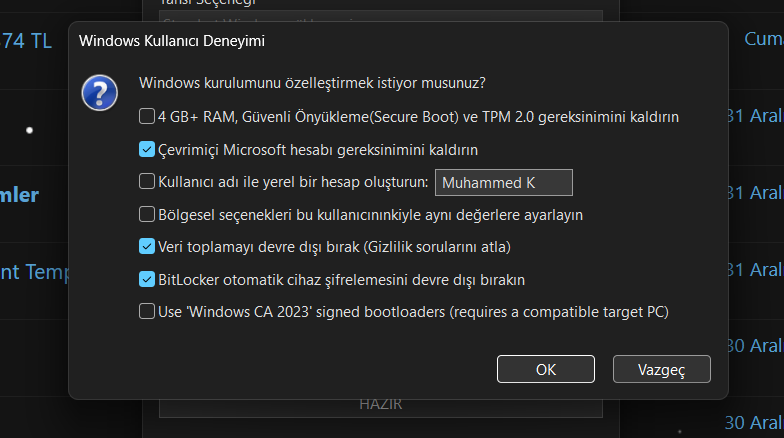784x438 pixels.
Task: Disable the BitLocker otomatik cihaz şifrelemesi checkbox
Action: coord(146,279)
